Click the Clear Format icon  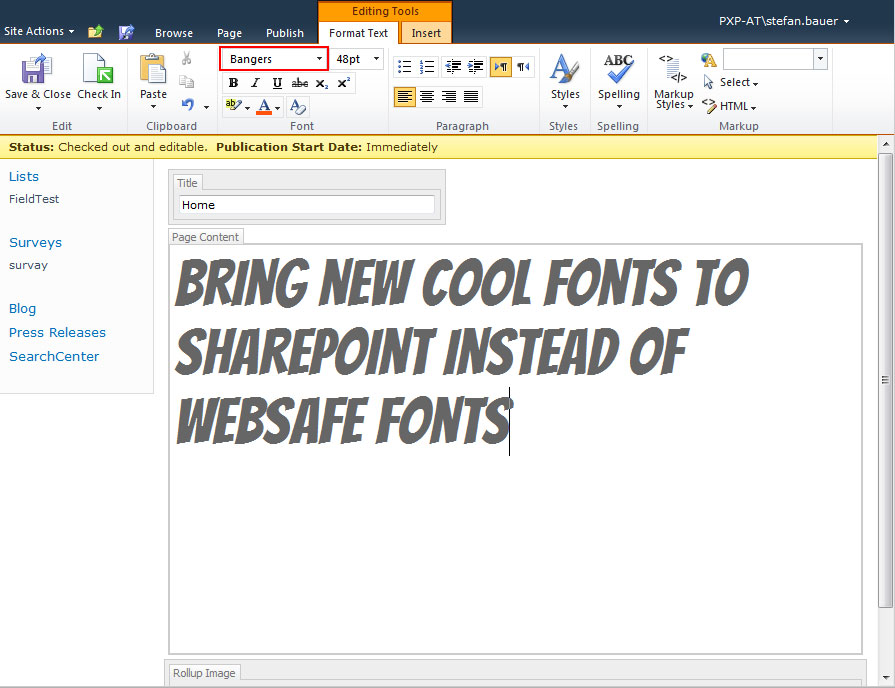pos(298,106)
